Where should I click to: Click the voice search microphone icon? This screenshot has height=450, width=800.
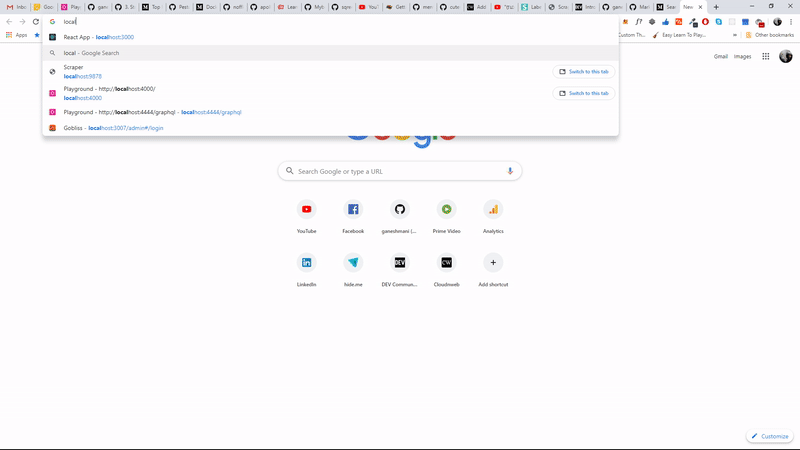pyautogui.click(x=510, y=171)
